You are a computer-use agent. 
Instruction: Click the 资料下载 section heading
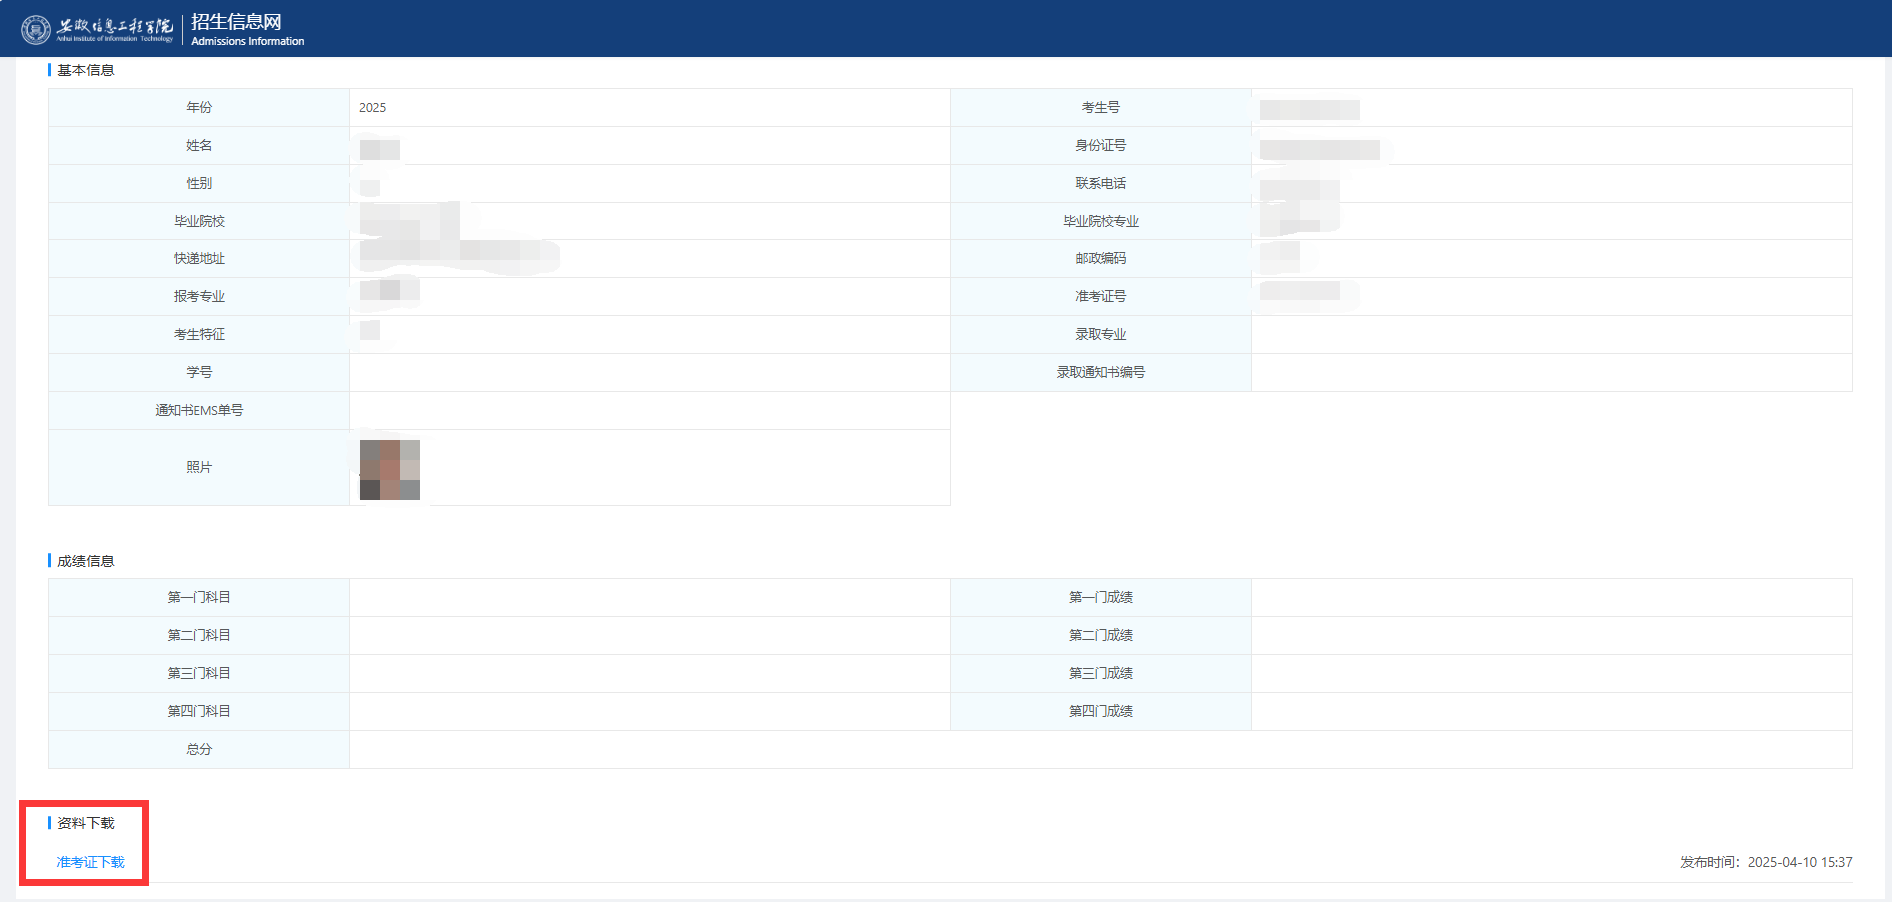click(x=85, y=823)
